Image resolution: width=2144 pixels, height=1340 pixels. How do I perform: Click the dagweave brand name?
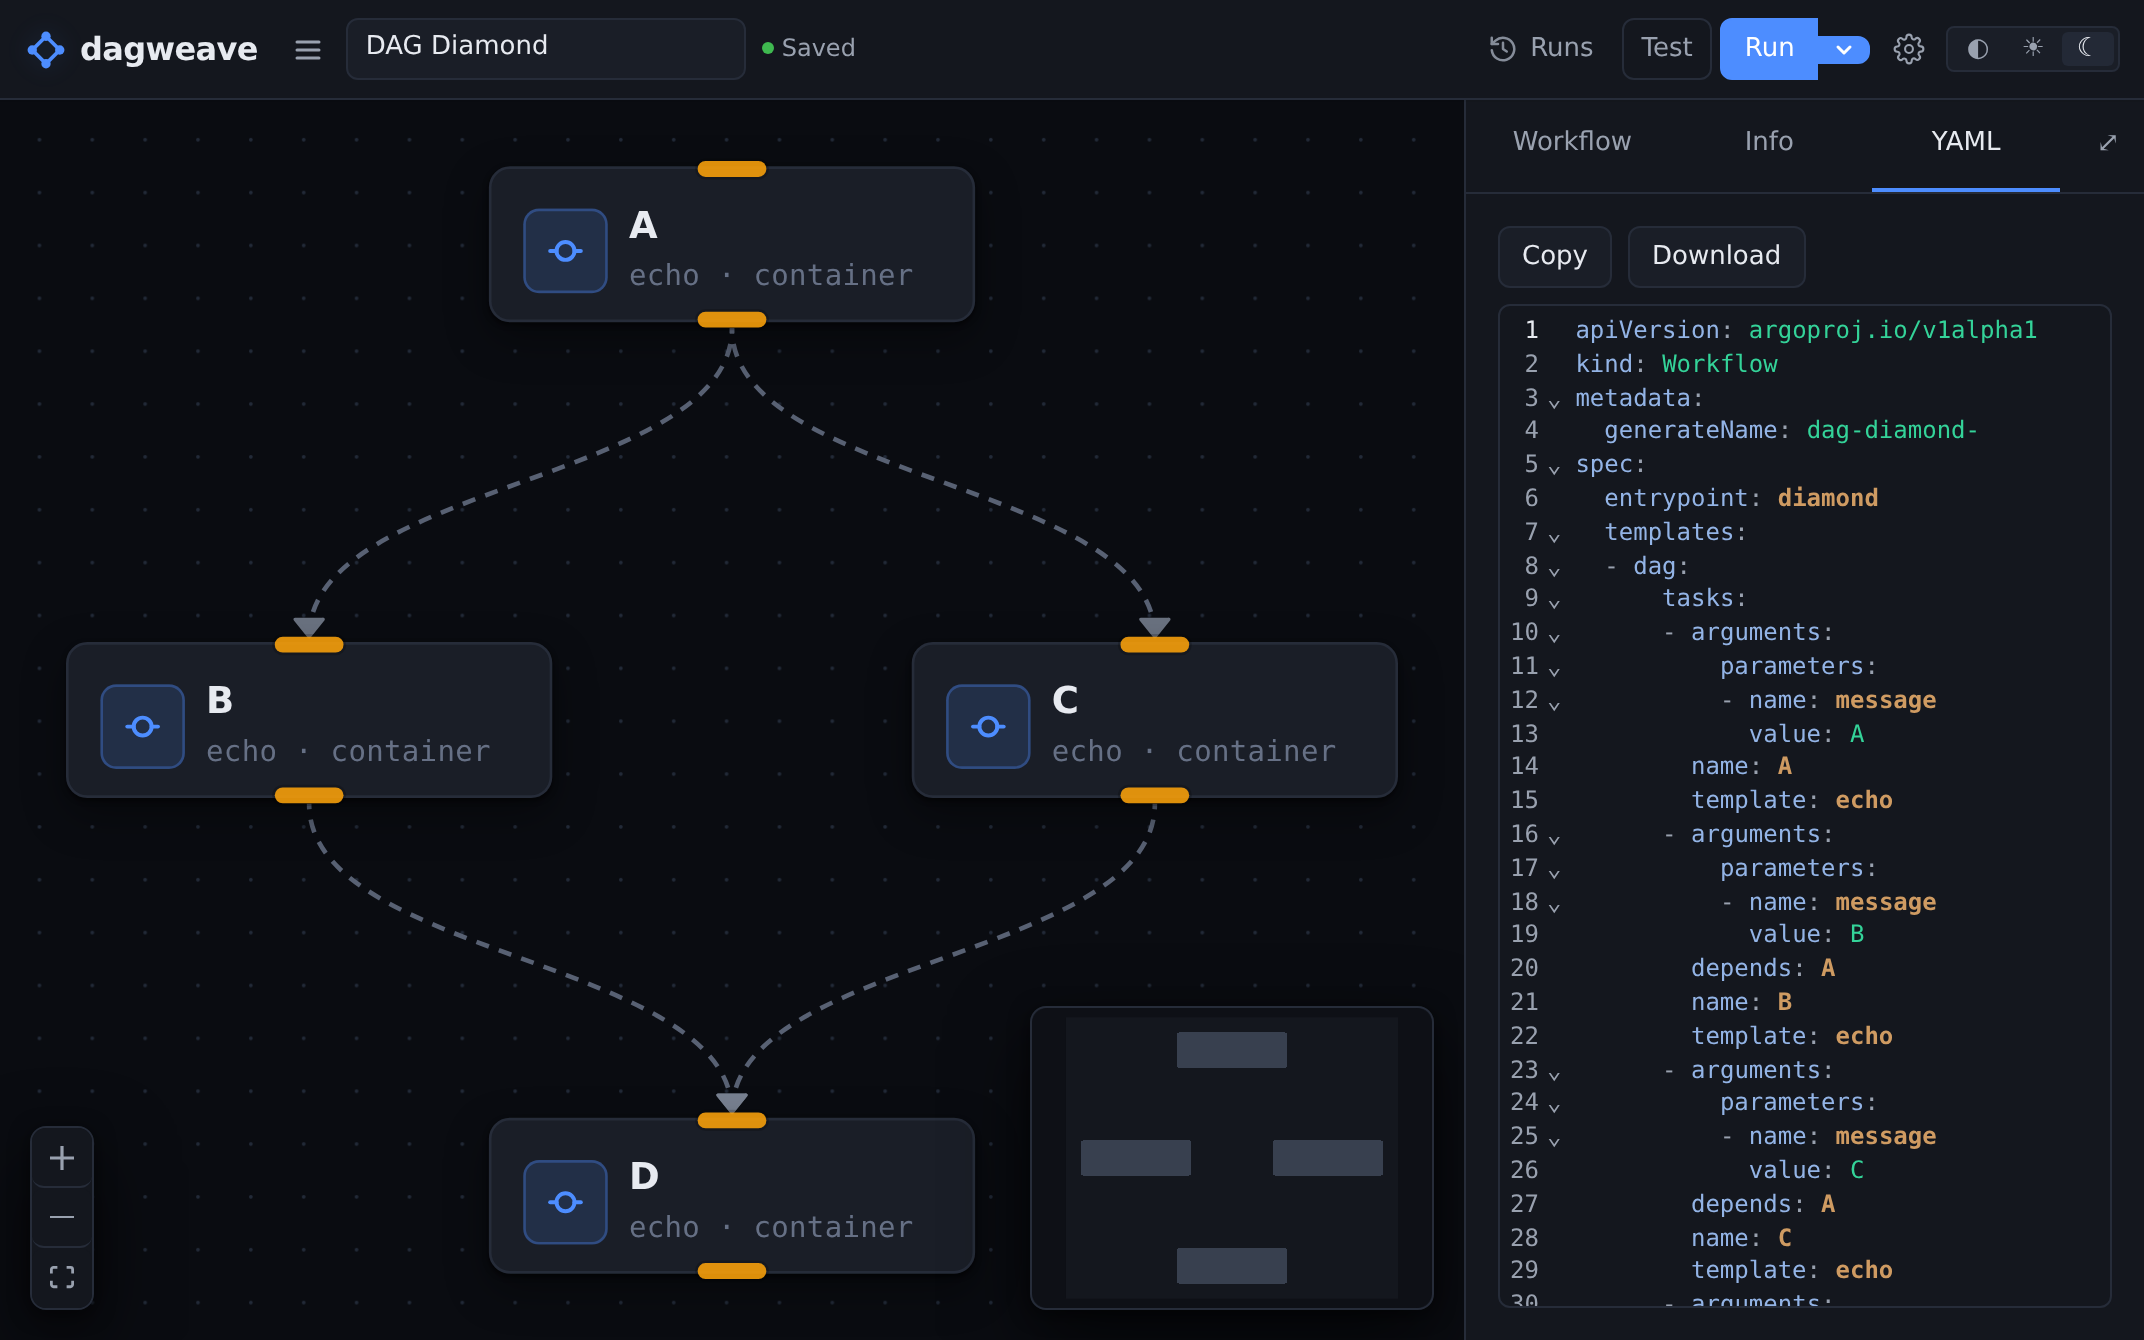(x=169, y=49)
